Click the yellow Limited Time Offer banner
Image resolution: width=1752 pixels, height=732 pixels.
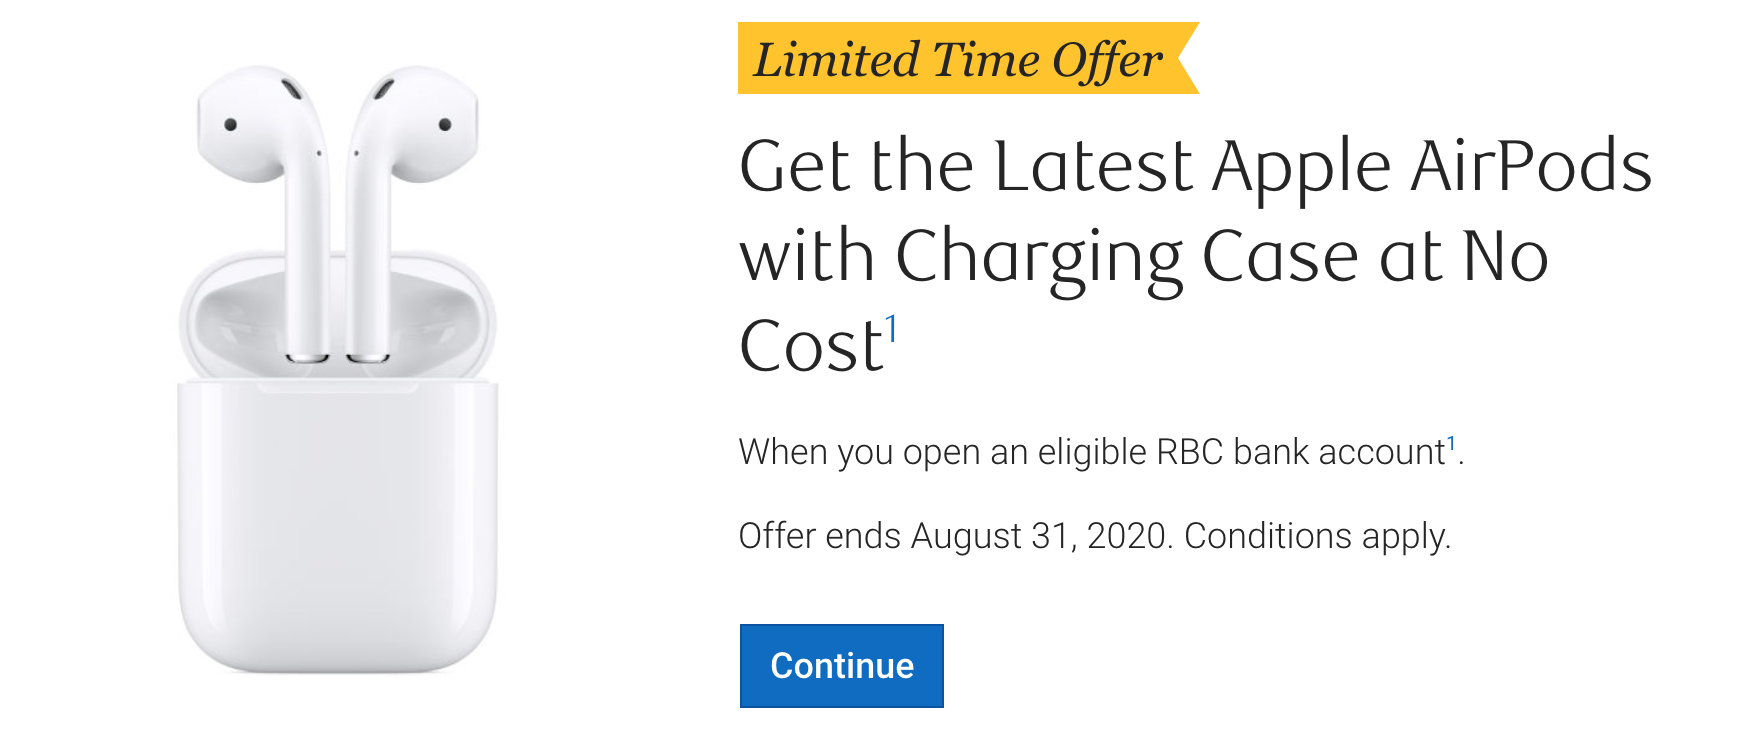click(x=968, y=58)
